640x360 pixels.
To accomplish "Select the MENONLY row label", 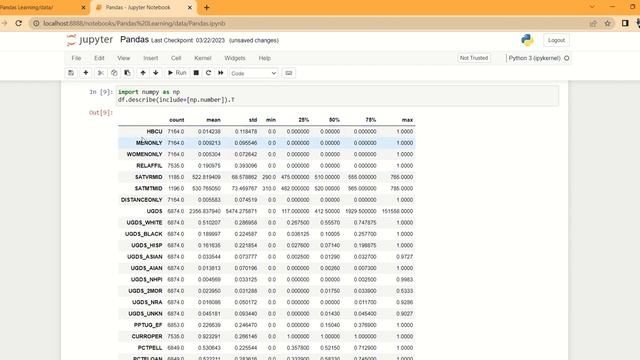I will click(x=149, y=143).
